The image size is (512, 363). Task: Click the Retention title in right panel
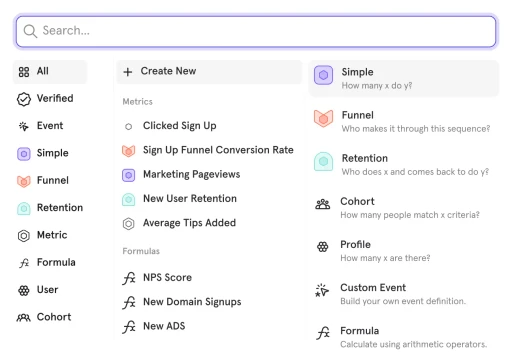pyautogui.click(x=365, y=158)
